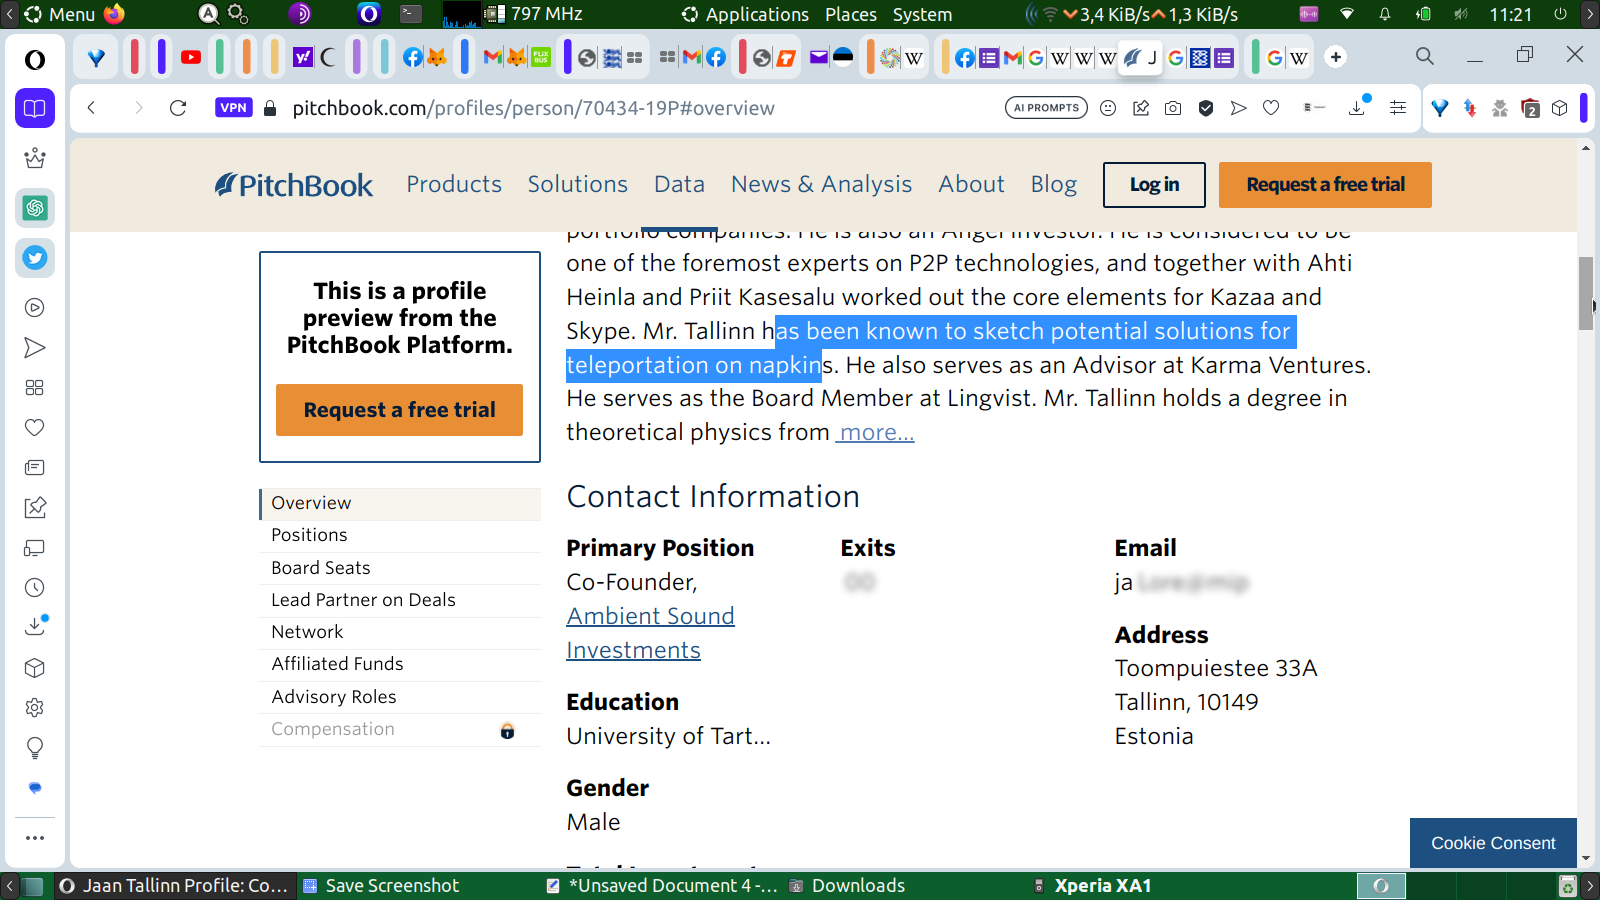Switch to Save Screenshot taskbar window

pyautogui.click(x=381, y=886)
